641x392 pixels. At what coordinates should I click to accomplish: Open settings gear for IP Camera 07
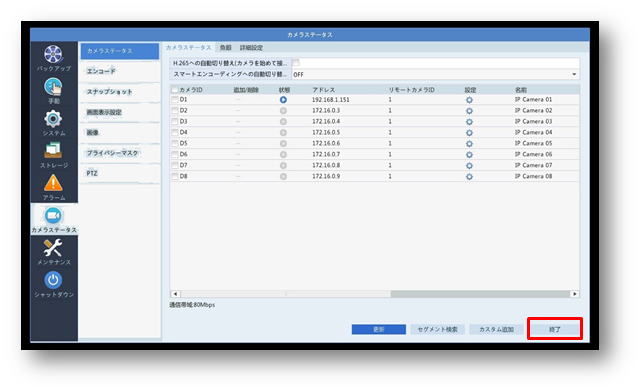point(469,166)
